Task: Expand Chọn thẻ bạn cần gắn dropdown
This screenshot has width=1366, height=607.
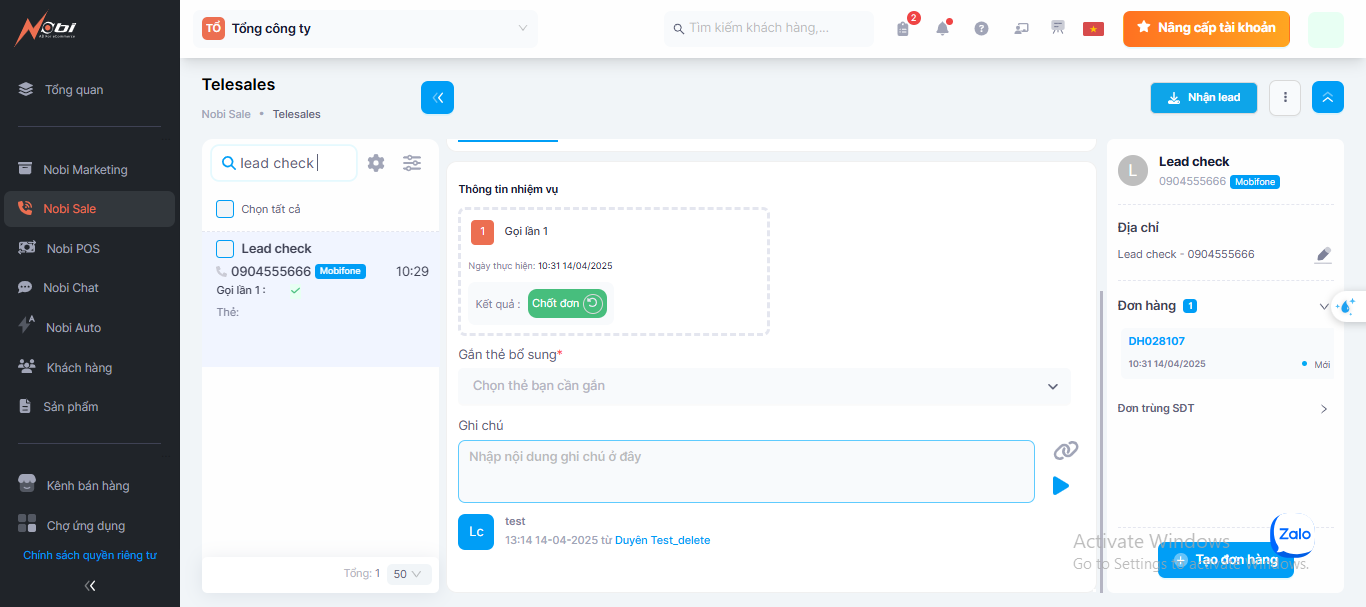Action: [764, 386]
